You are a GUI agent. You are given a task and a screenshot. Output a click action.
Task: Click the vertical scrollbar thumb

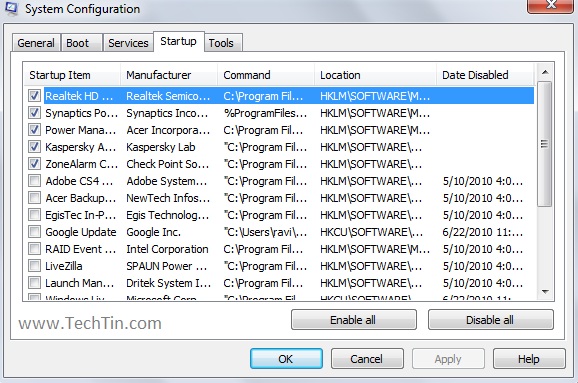(544, 144)
